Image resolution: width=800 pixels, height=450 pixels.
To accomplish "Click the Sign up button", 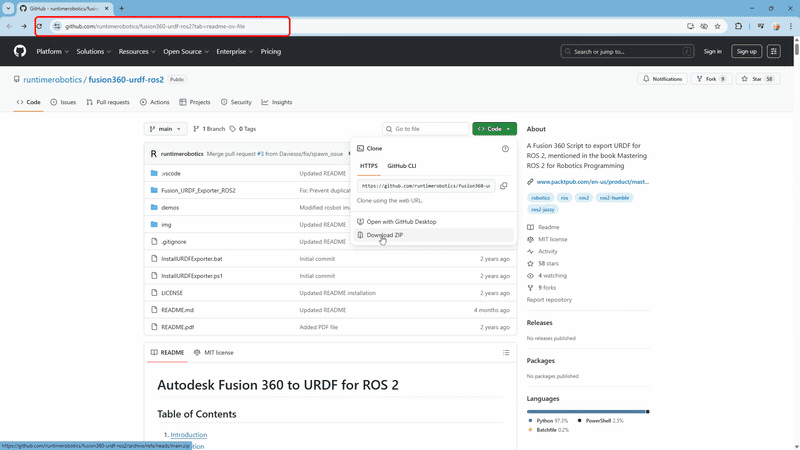I will tap(746, 52).
